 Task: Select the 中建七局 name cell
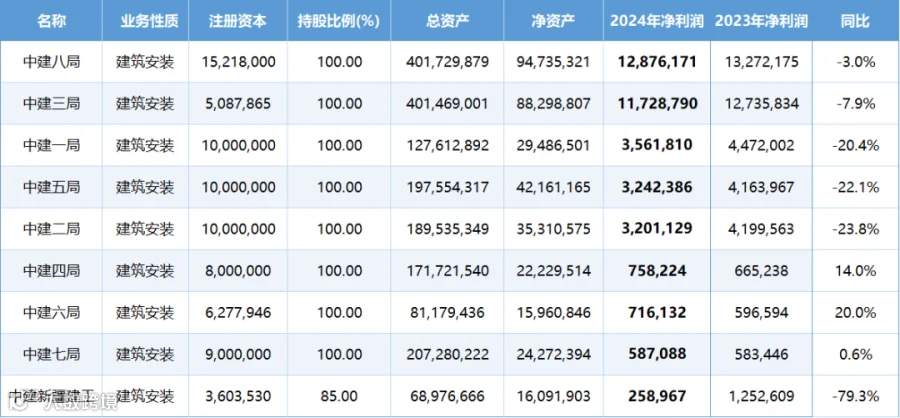tap(51, 354)
